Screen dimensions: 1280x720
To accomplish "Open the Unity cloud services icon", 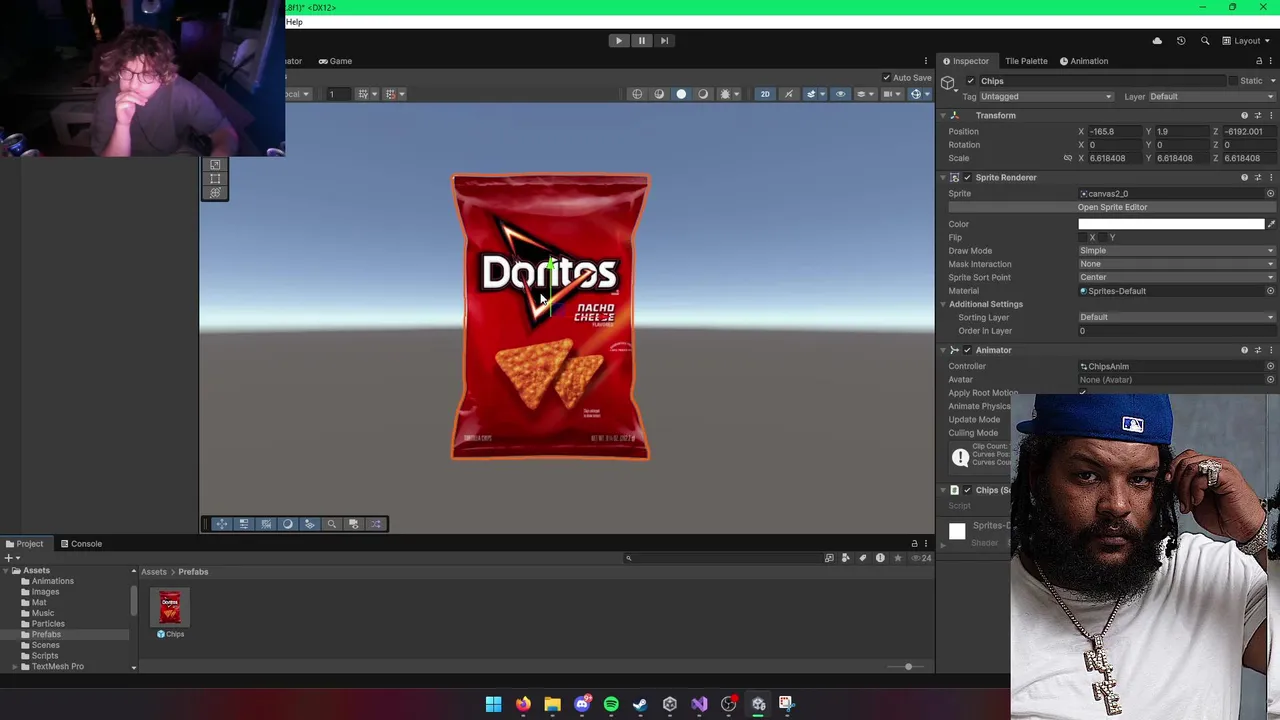I will pyautogui.click(x=1157, y=41).
